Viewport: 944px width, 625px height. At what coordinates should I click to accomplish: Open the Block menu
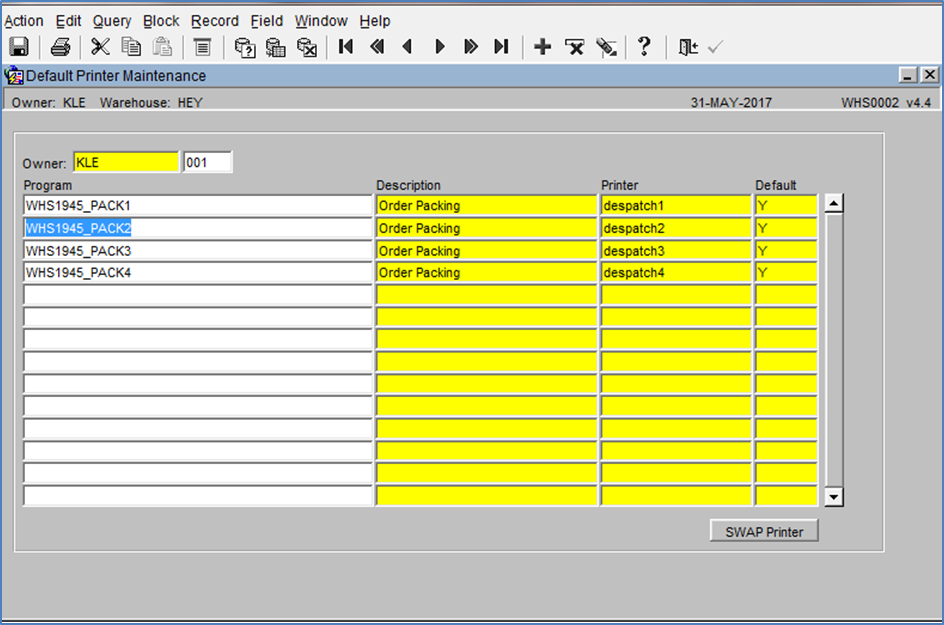pos(161,21)
